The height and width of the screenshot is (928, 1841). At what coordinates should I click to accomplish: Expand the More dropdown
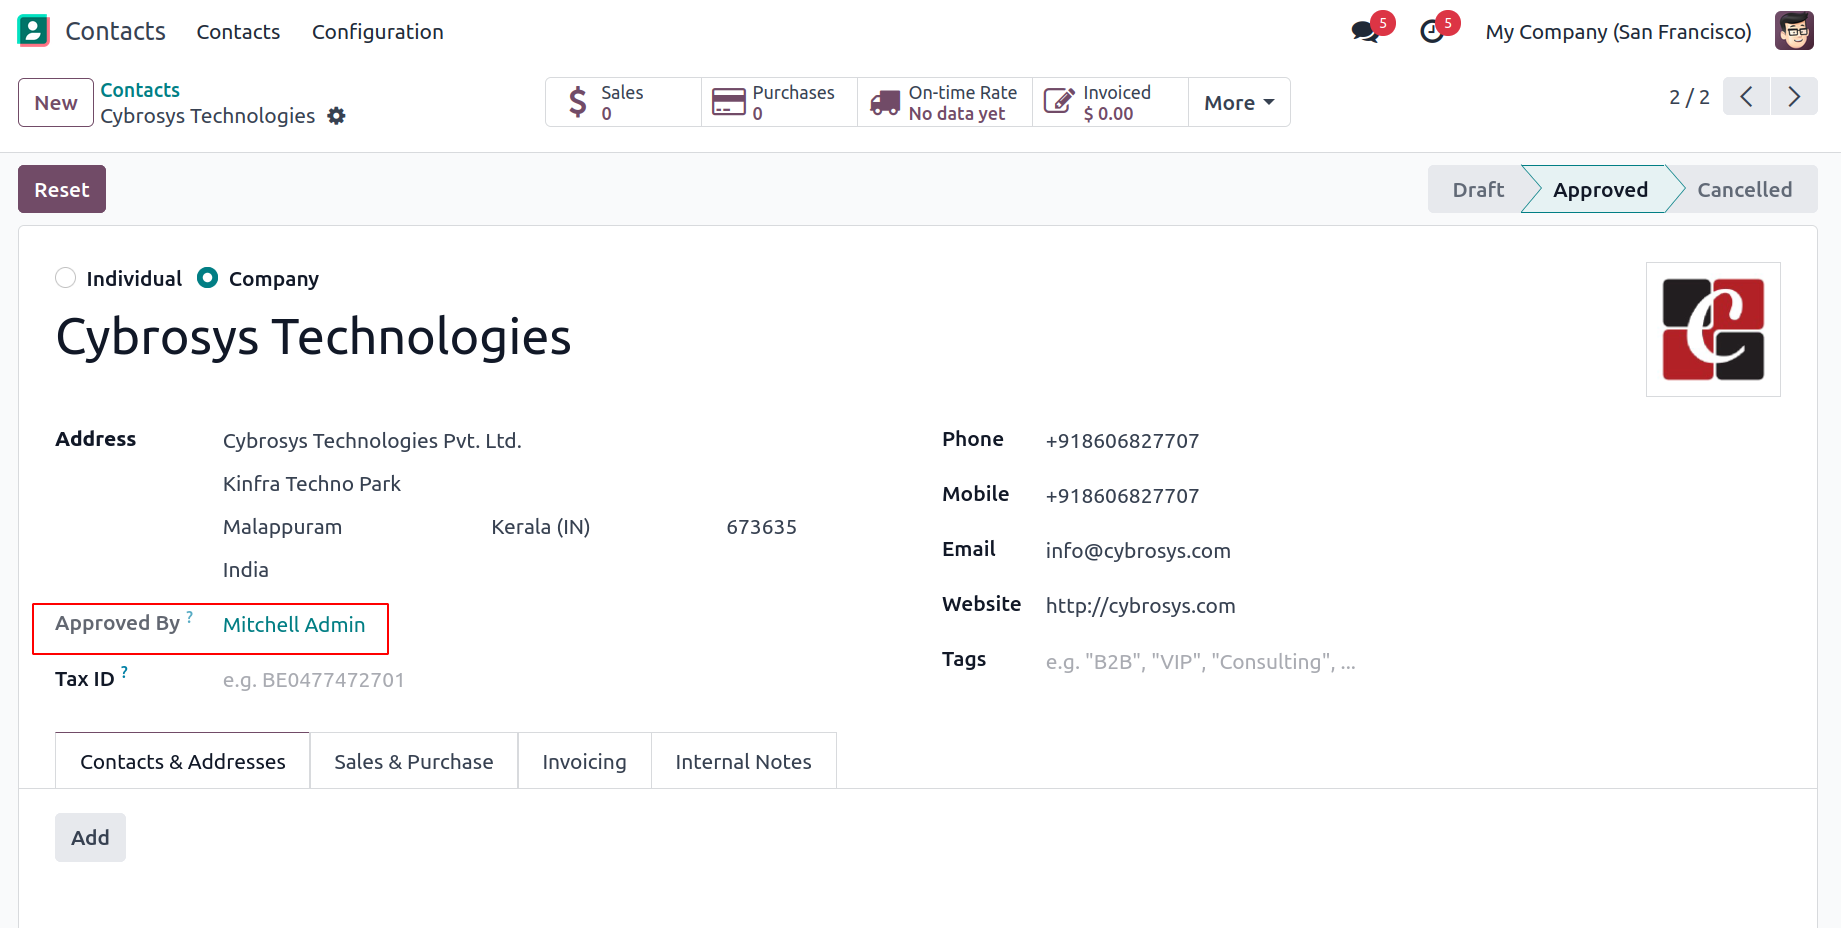click(x=1239, y=103)
